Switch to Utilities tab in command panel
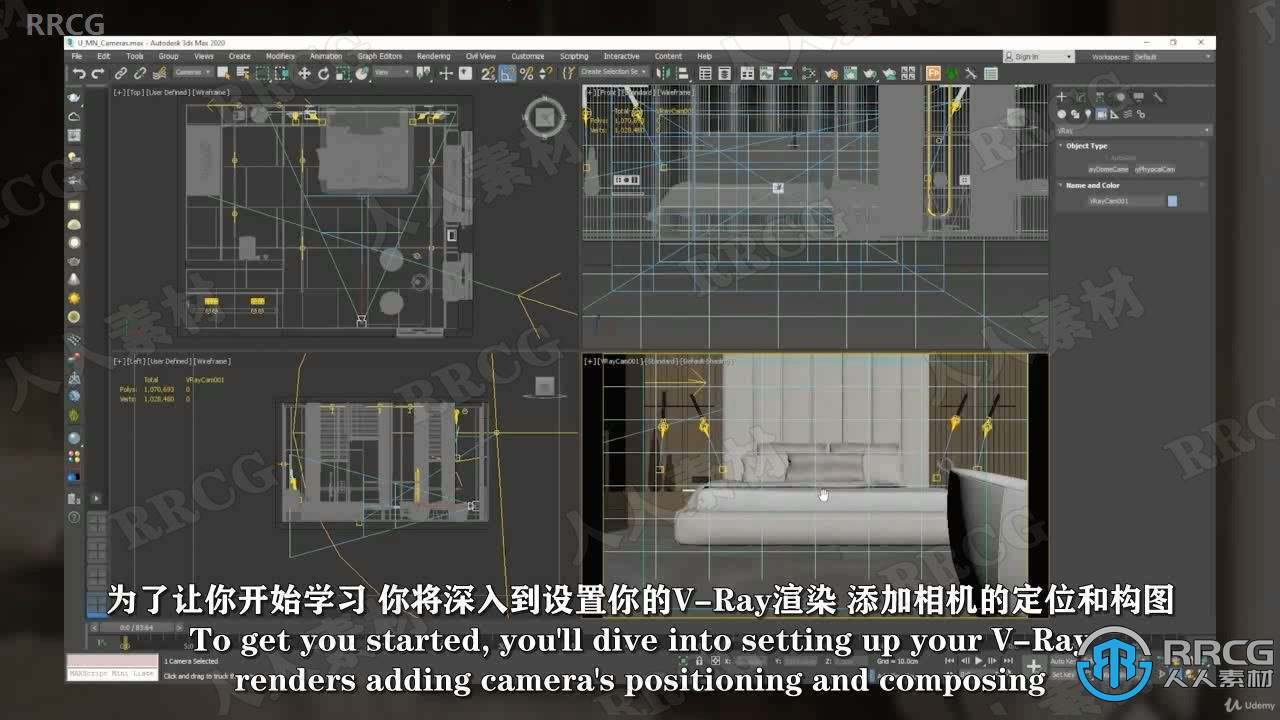 point(1158,97)
